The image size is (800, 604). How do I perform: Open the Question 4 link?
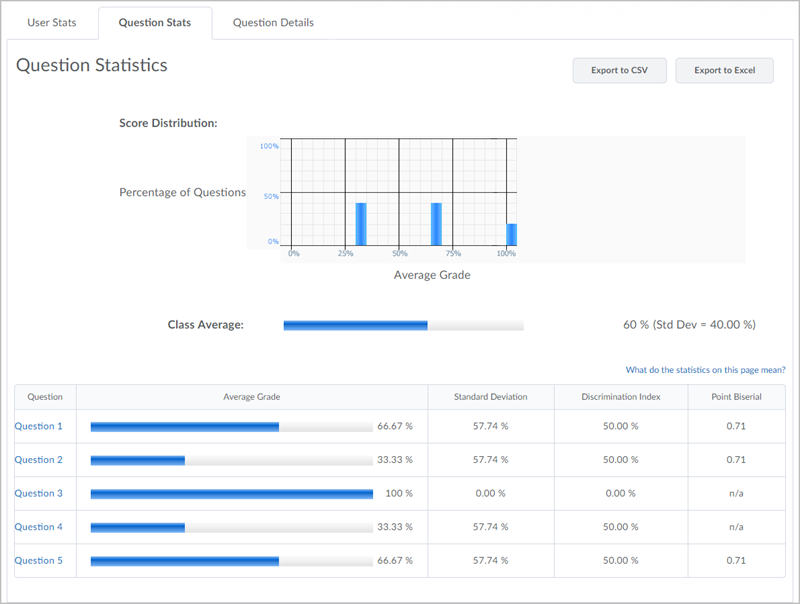point(38,527)
